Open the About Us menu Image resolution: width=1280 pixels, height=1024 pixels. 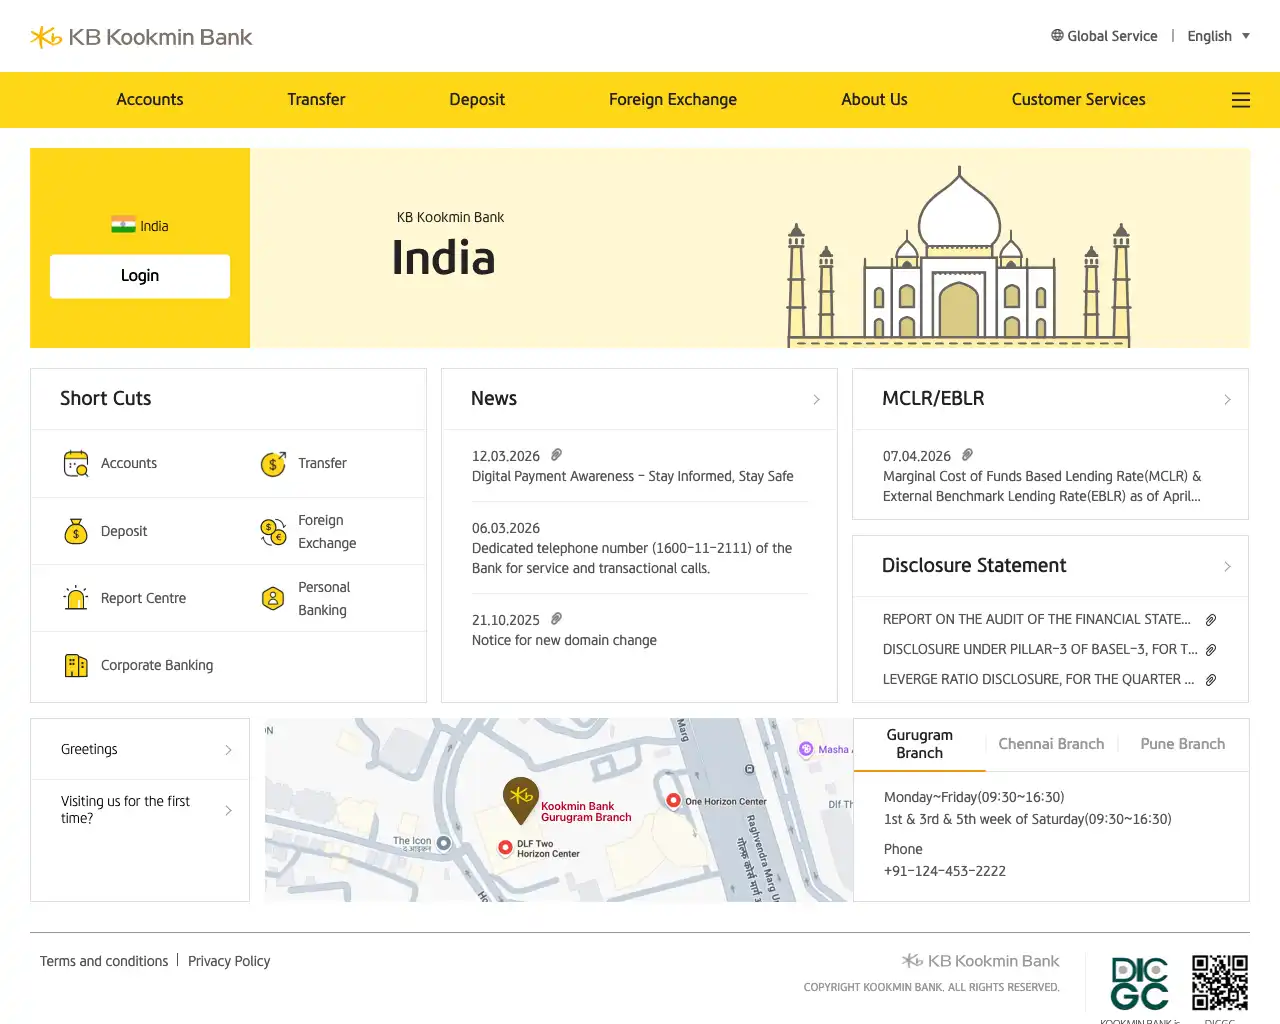click(874, 99)
